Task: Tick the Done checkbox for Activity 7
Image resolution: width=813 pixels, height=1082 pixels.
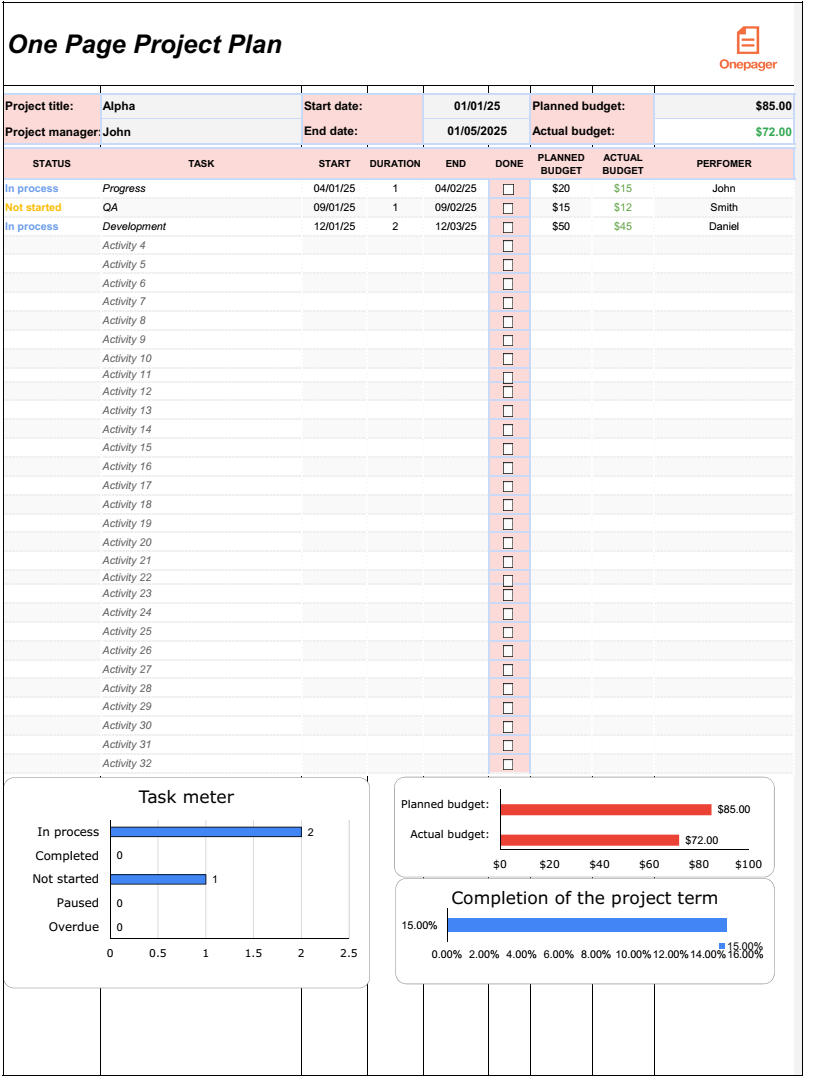Action: pyautogui.click(x=508, y=302)
